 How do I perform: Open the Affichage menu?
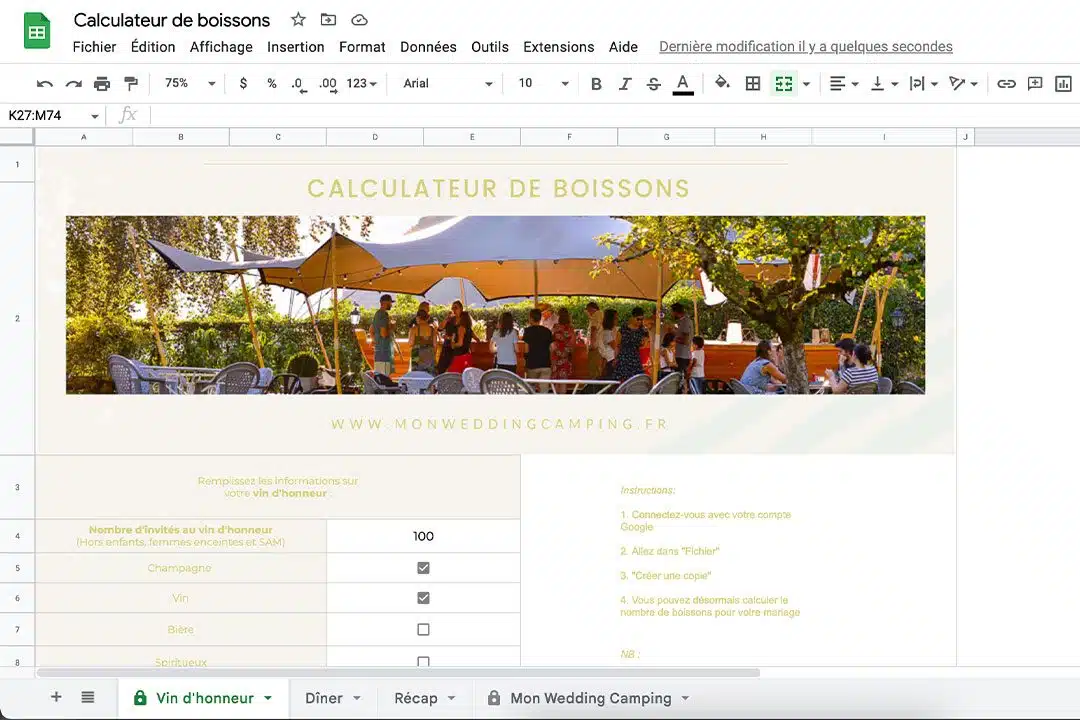(221, 47)
